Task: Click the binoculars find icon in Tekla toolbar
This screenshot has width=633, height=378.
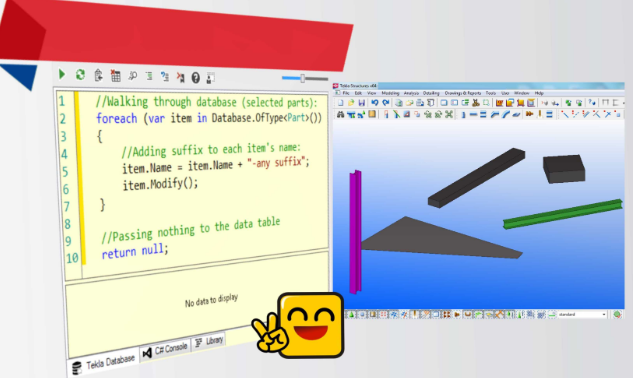Action: (340, 115)
